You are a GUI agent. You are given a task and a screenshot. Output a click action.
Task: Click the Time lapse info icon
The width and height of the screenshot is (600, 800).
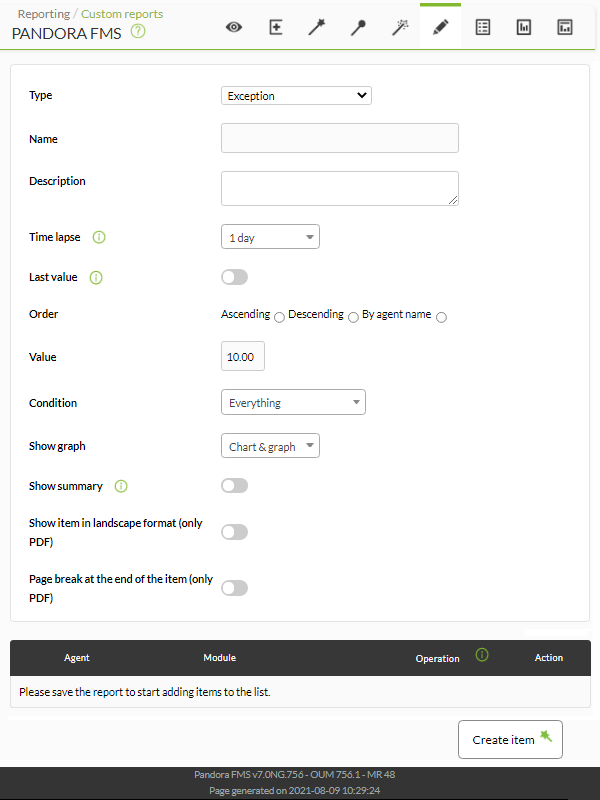(x=99, y=237)
